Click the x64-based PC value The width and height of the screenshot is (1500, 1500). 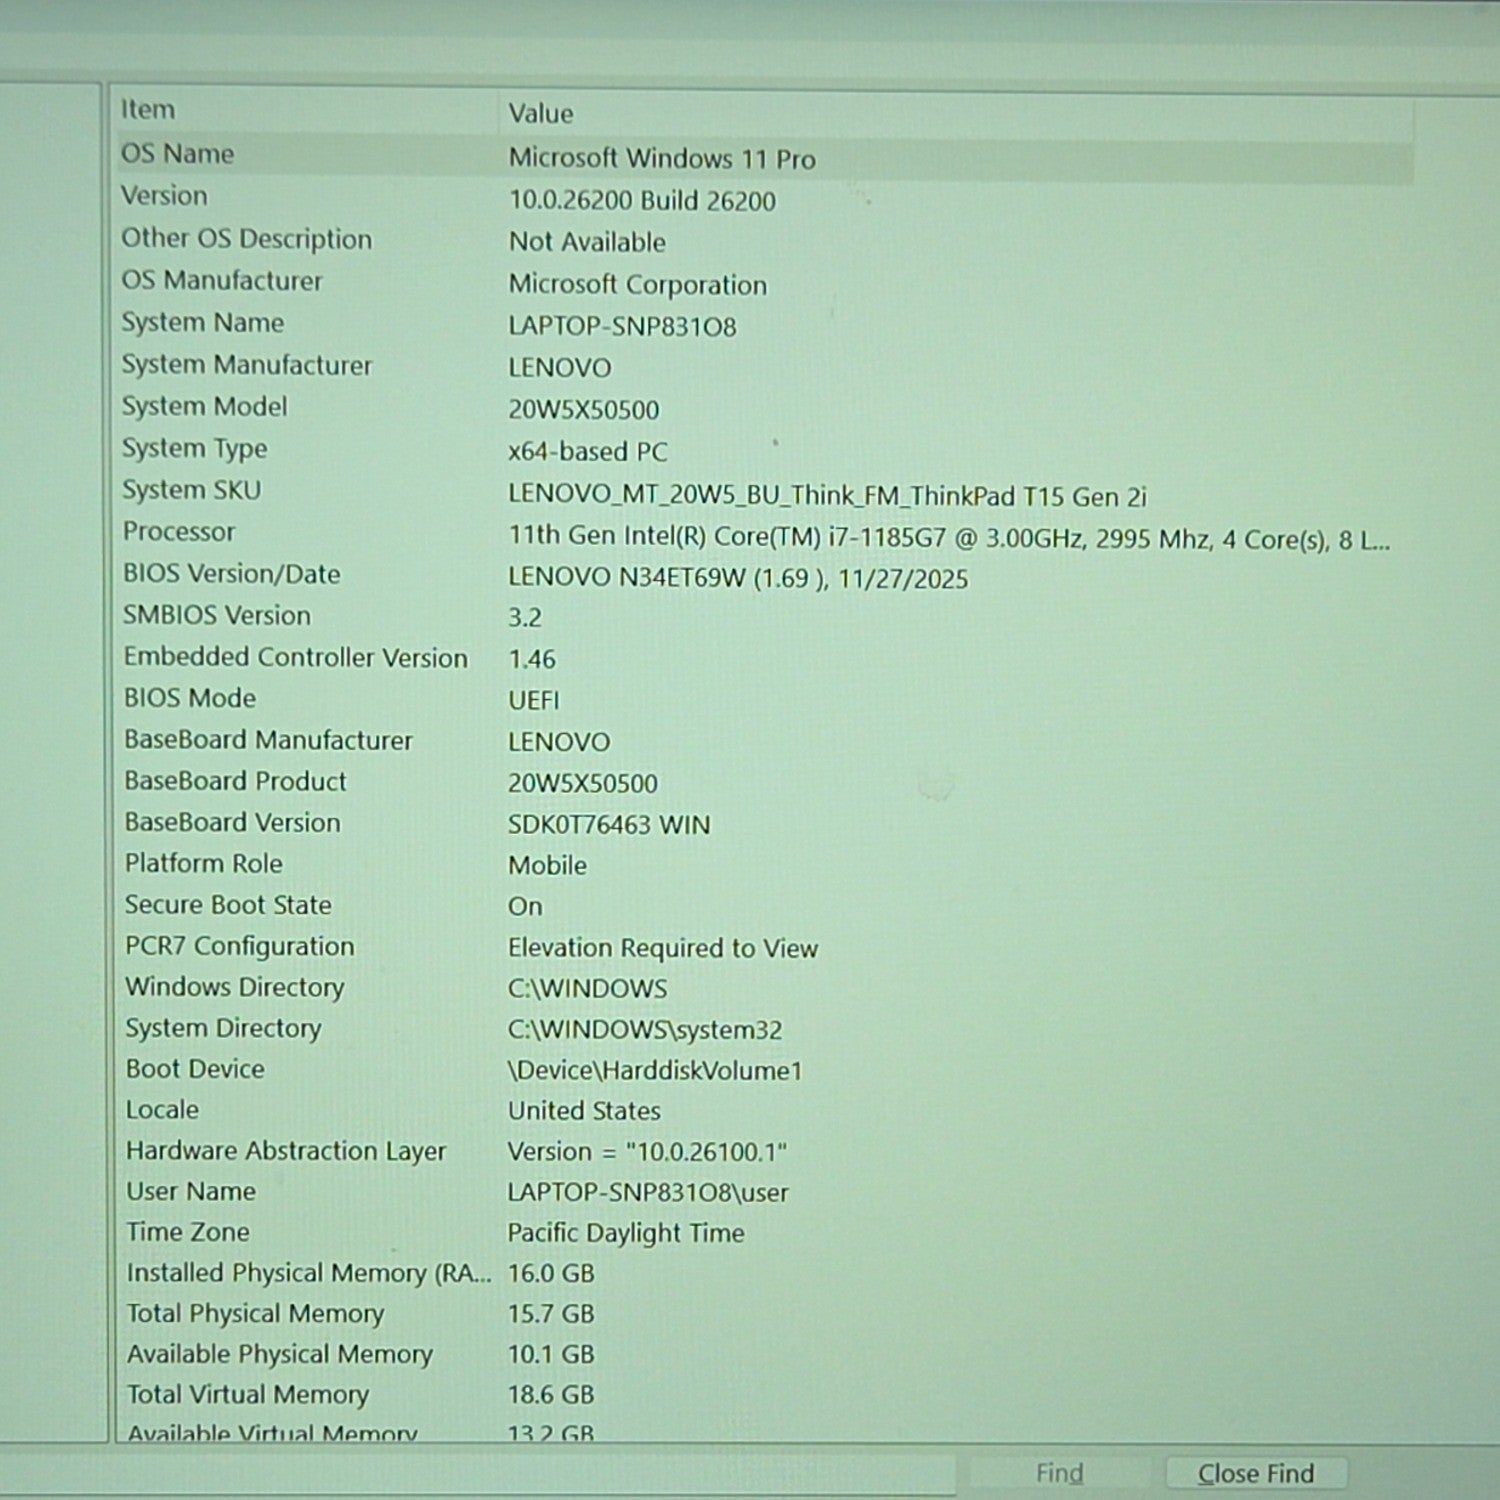587,452
